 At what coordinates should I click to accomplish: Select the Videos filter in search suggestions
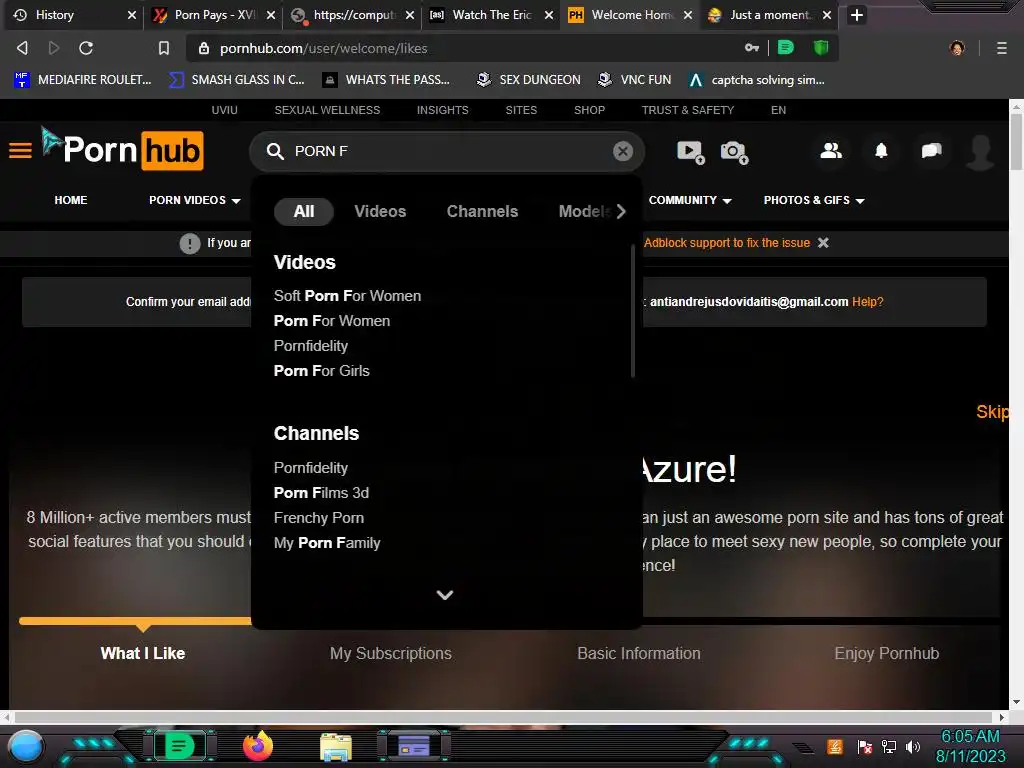[x=380, y=212]
